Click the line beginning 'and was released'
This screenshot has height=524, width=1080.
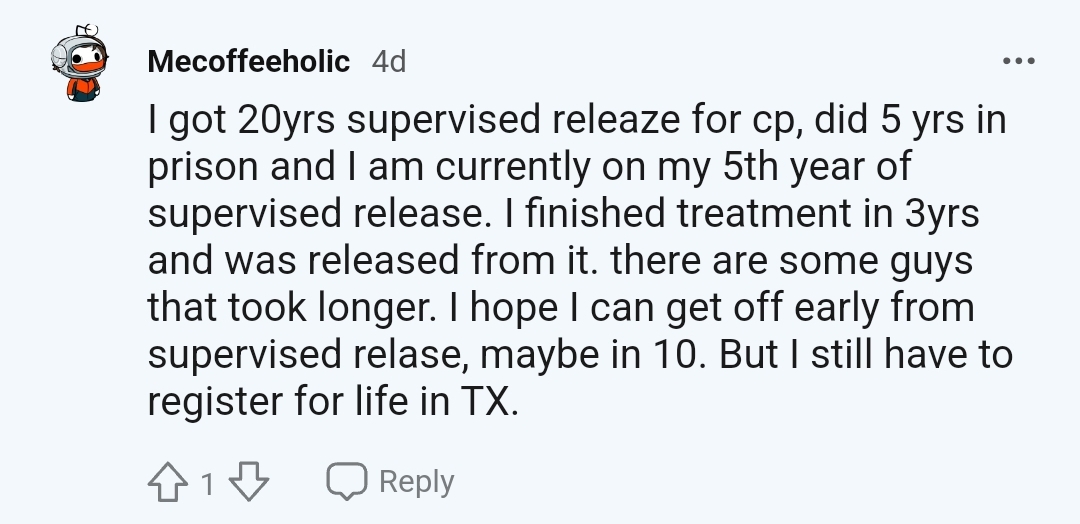tap(560, 261)
